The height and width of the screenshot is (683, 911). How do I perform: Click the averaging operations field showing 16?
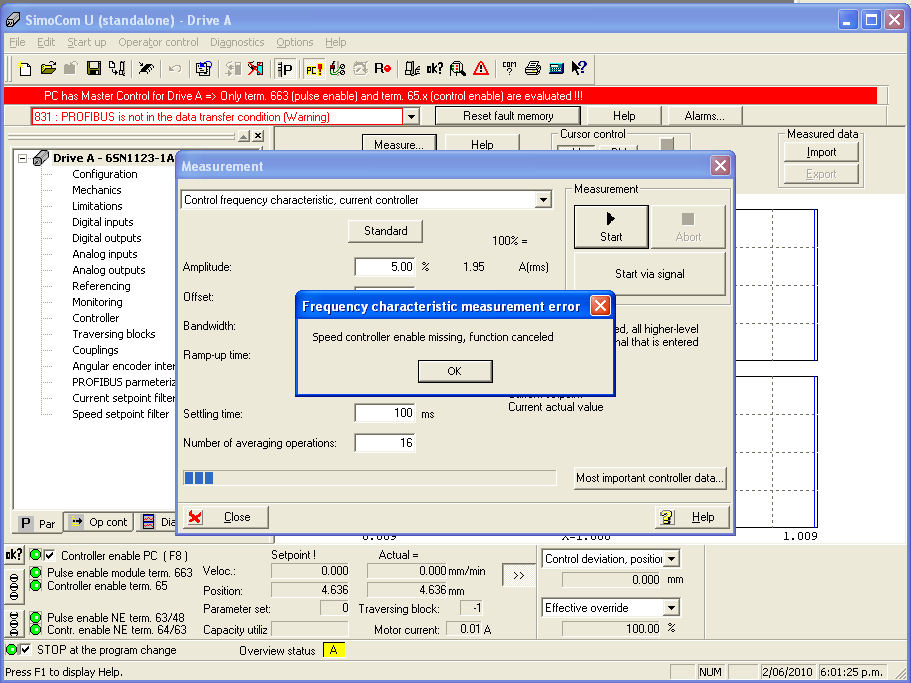coord(385,443)
